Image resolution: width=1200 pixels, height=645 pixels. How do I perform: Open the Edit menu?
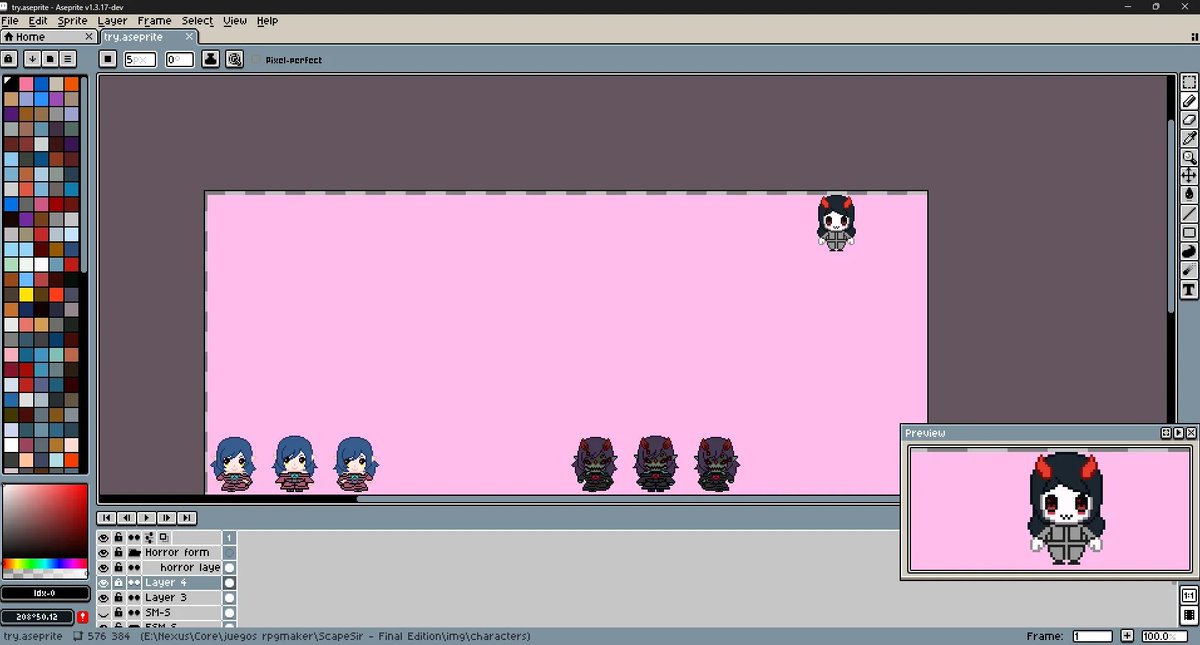click(x=38, y=20)
